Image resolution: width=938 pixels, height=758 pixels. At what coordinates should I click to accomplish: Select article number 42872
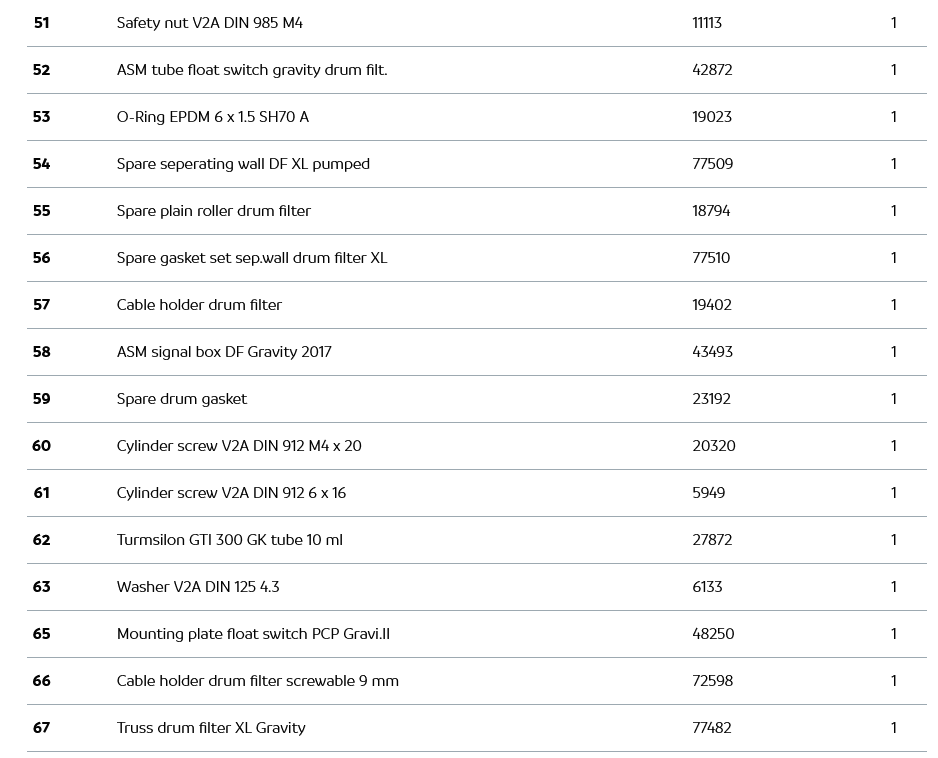[712, 70]
